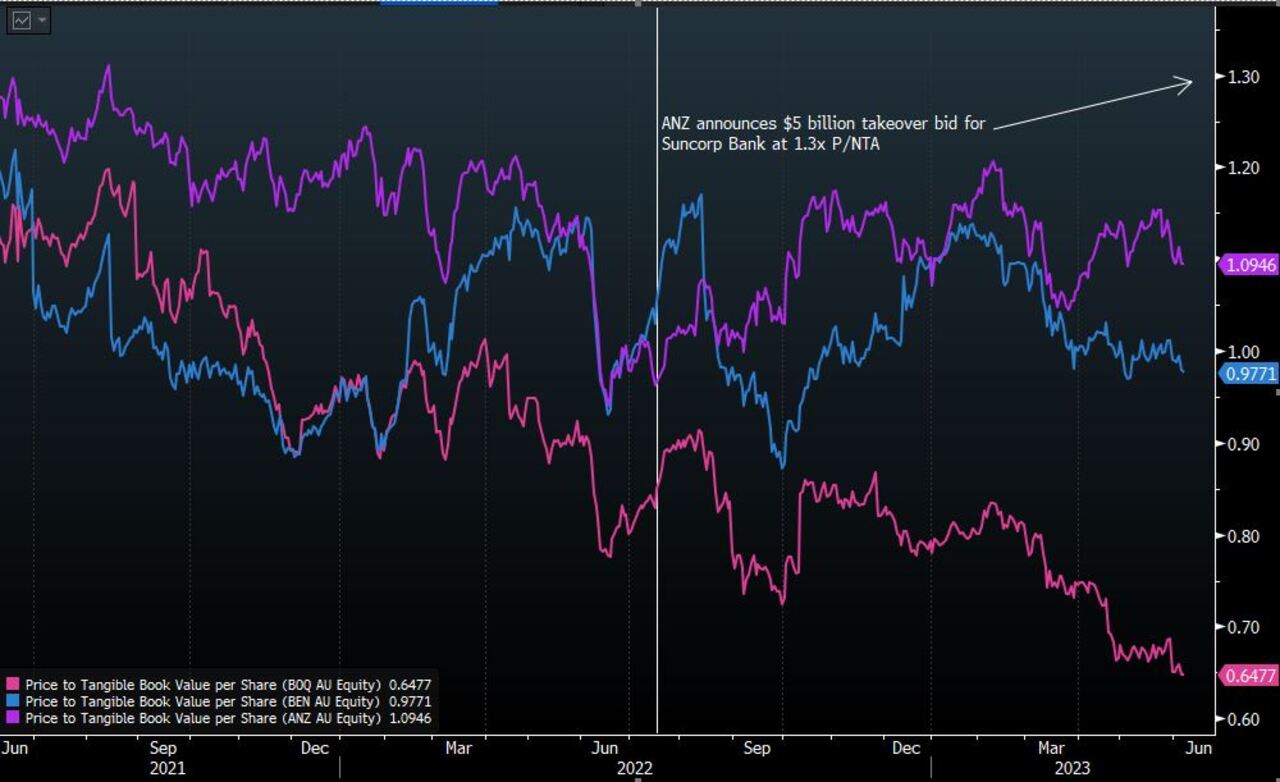The image size is (1280, 782).
Task: Open the chart type dropdown arrow
Action: [x=43, y=20]
